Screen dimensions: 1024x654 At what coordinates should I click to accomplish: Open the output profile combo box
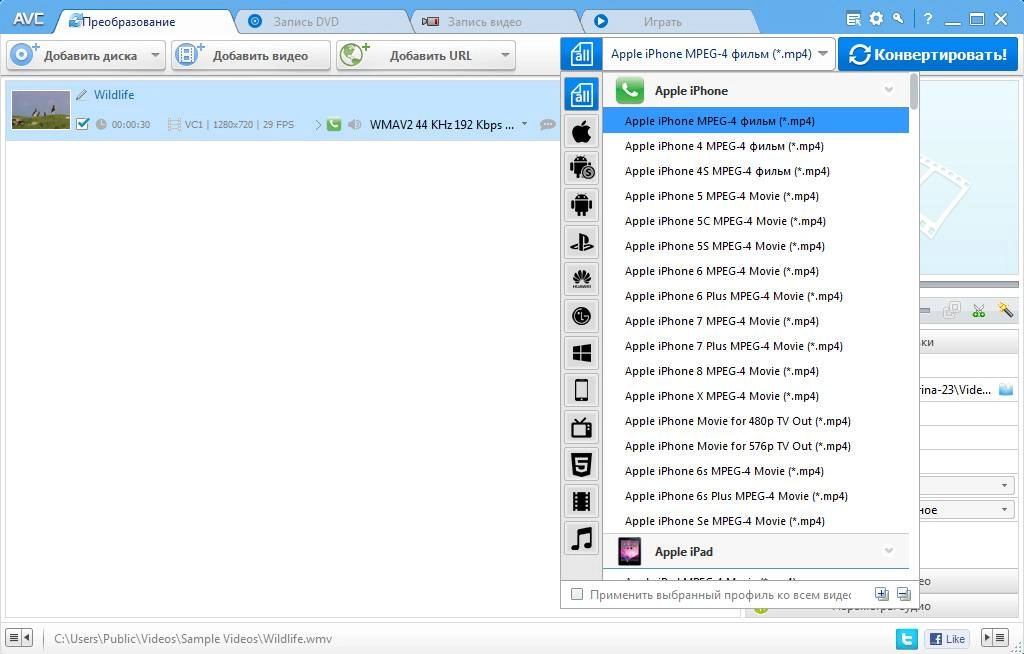(x=718, y=54)
